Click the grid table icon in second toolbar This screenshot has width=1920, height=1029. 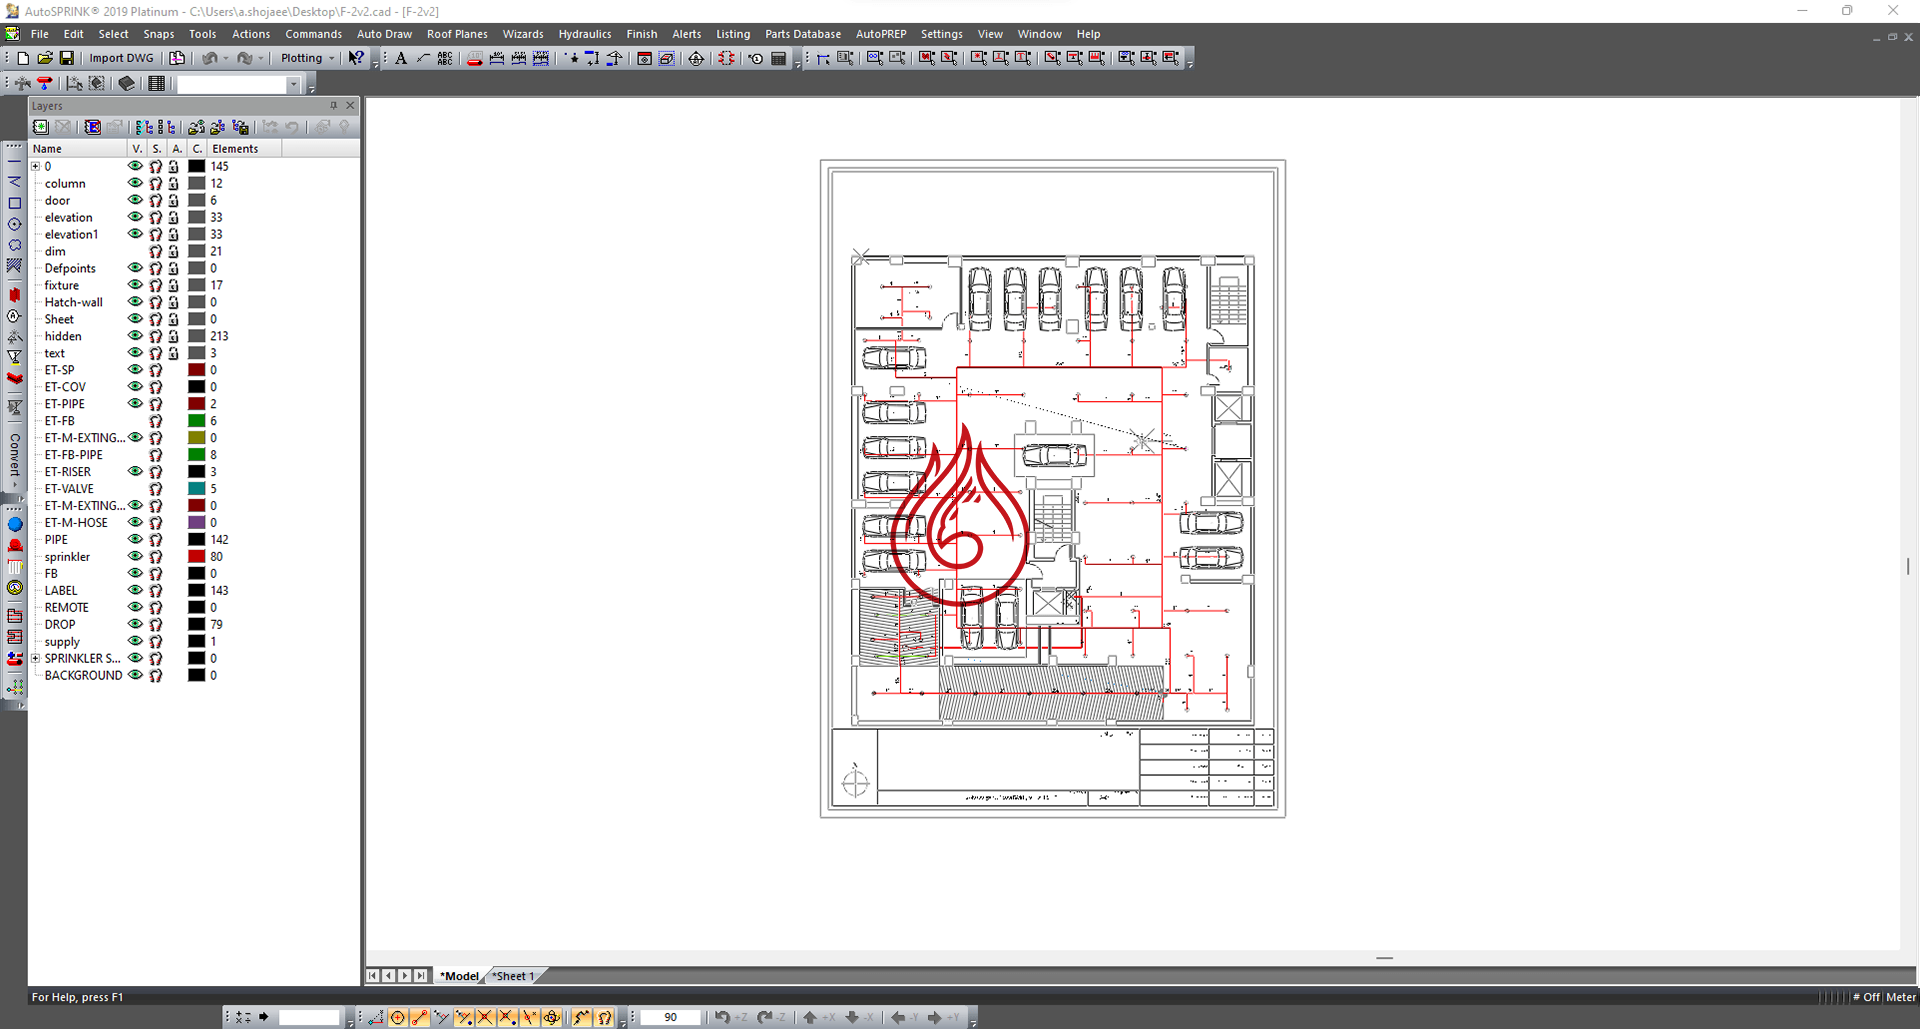click(157, 84)
